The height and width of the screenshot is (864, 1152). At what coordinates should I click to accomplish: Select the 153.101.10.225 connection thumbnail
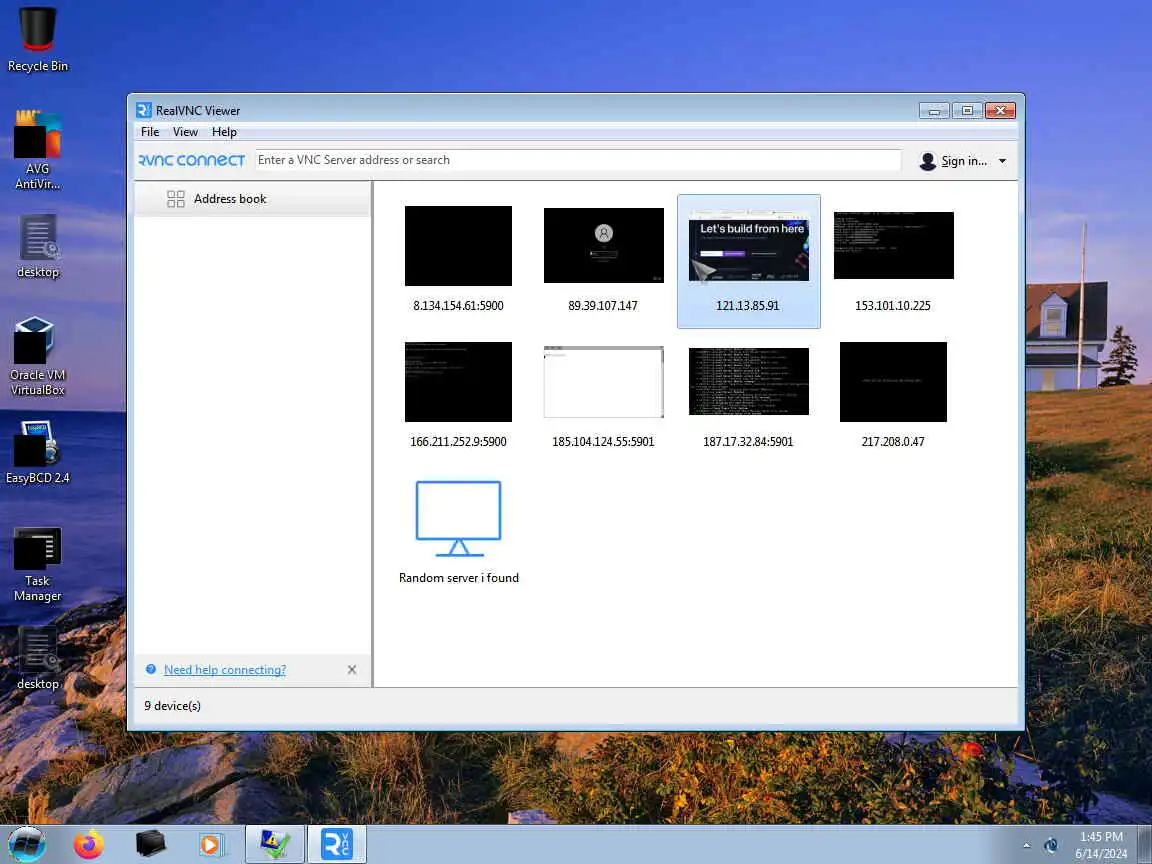[x=893, y=245]
